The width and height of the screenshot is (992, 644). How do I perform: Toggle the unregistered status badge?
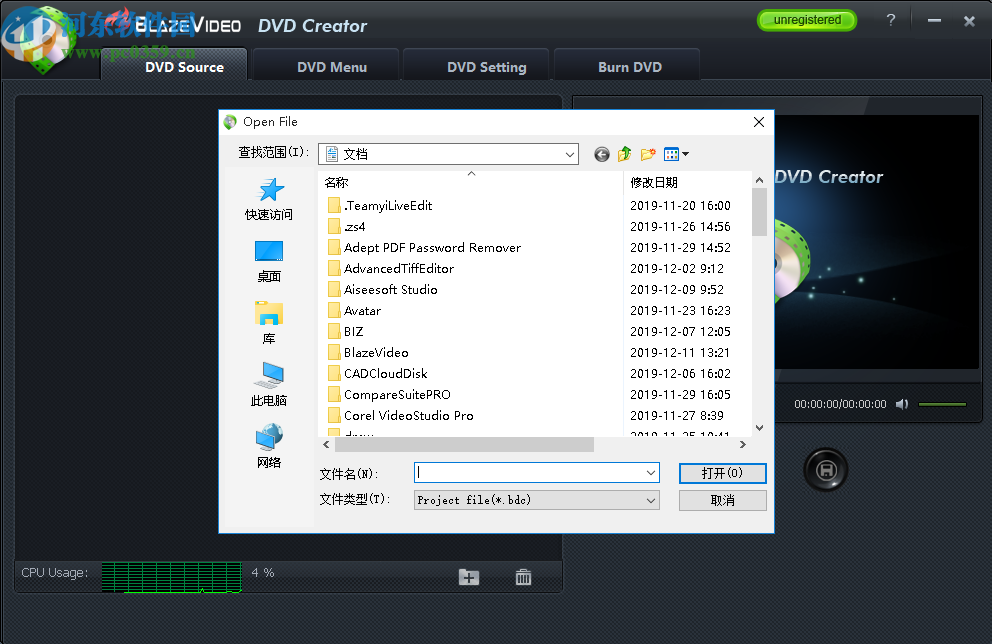coord(806,20)
